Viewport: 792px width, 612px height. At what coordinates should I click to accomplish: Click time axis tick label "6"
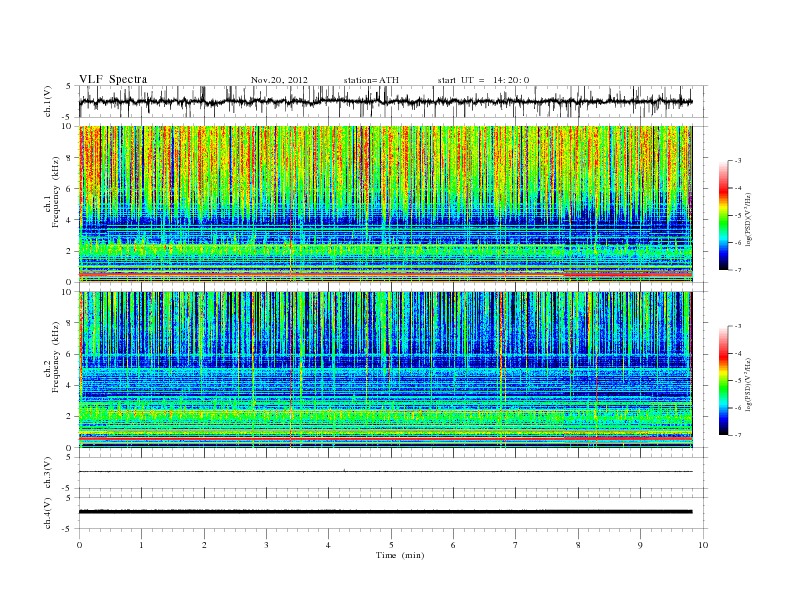pos(453,545)
